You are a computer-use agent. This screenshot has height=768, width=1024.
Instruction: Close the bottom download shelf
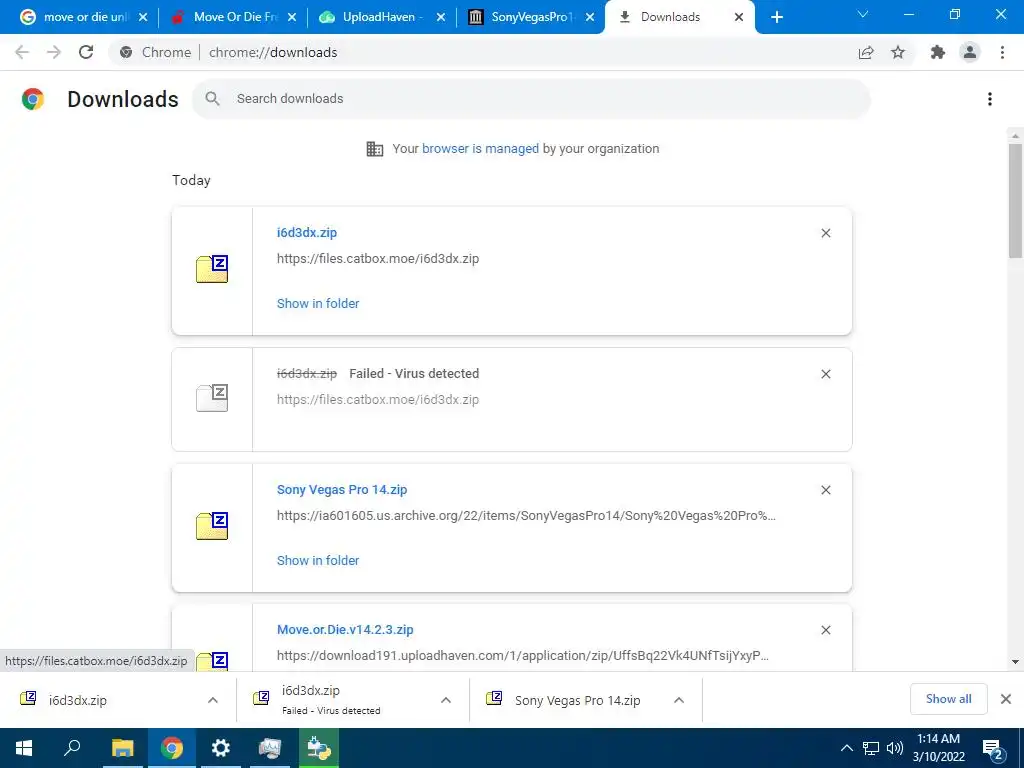pyautogui.click(x=1006, y=699)
